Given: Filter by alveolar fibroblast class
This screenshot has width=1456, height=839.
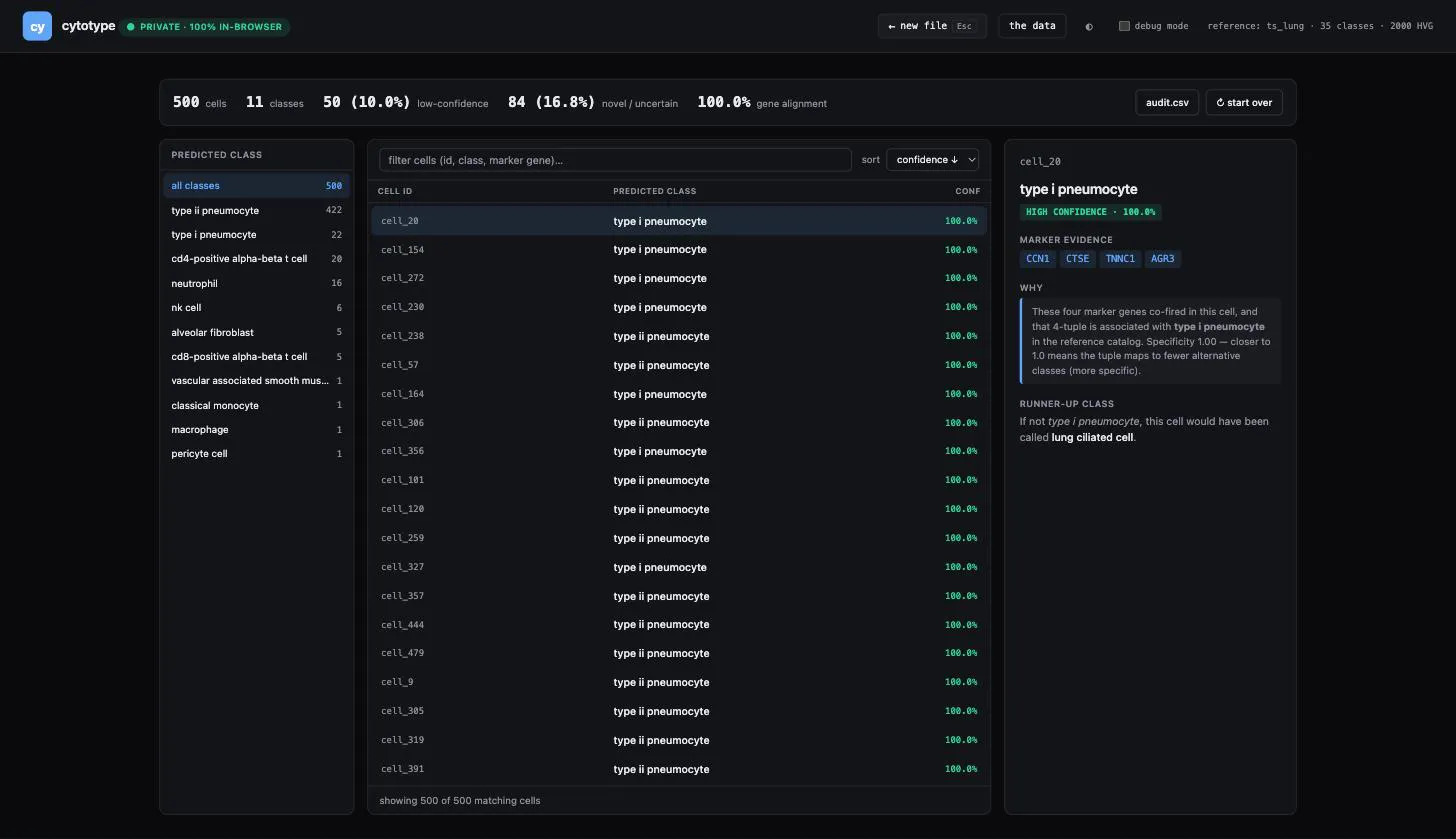Looking at the screenshot, I should pyautogui.click(x=257, y=332).
